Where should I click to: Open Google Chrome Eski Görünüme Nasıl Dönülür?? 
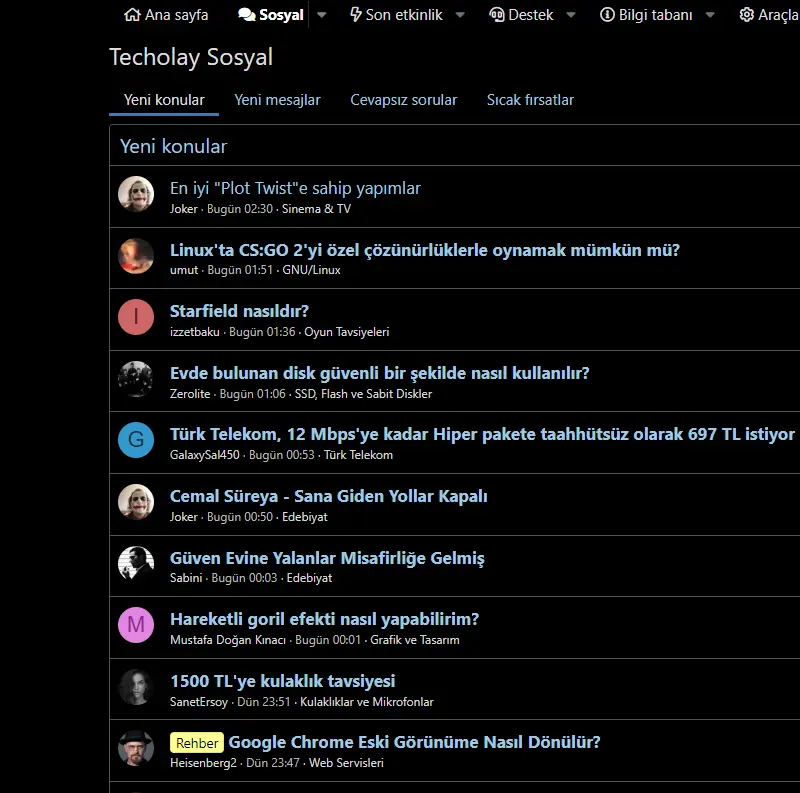click(x=414, y=742)
